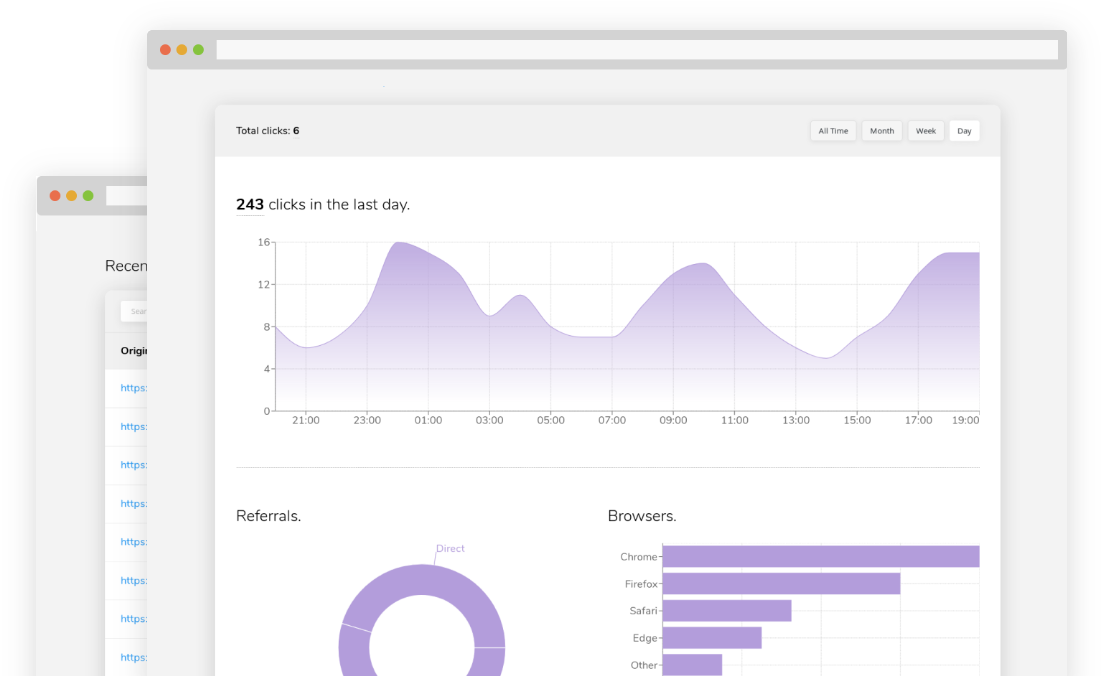Click the back browser window address bar
This screenshot has height=676, width=1102.
pyautogui.click(x=126, y=196)
